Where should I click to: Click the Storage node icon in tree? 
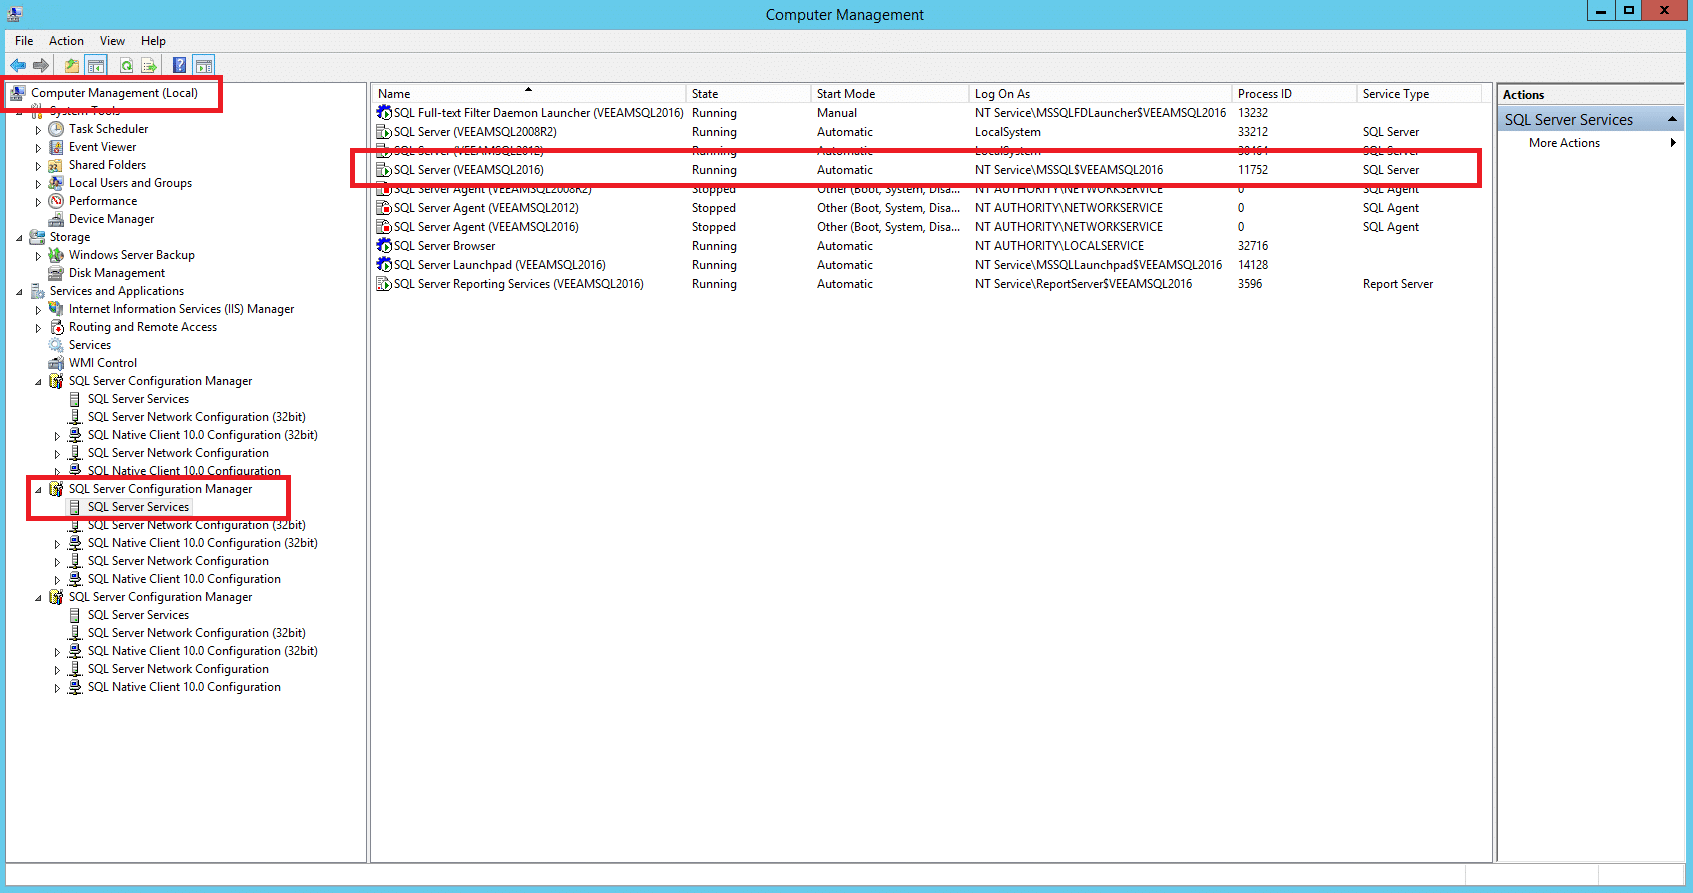coord(37,237)
